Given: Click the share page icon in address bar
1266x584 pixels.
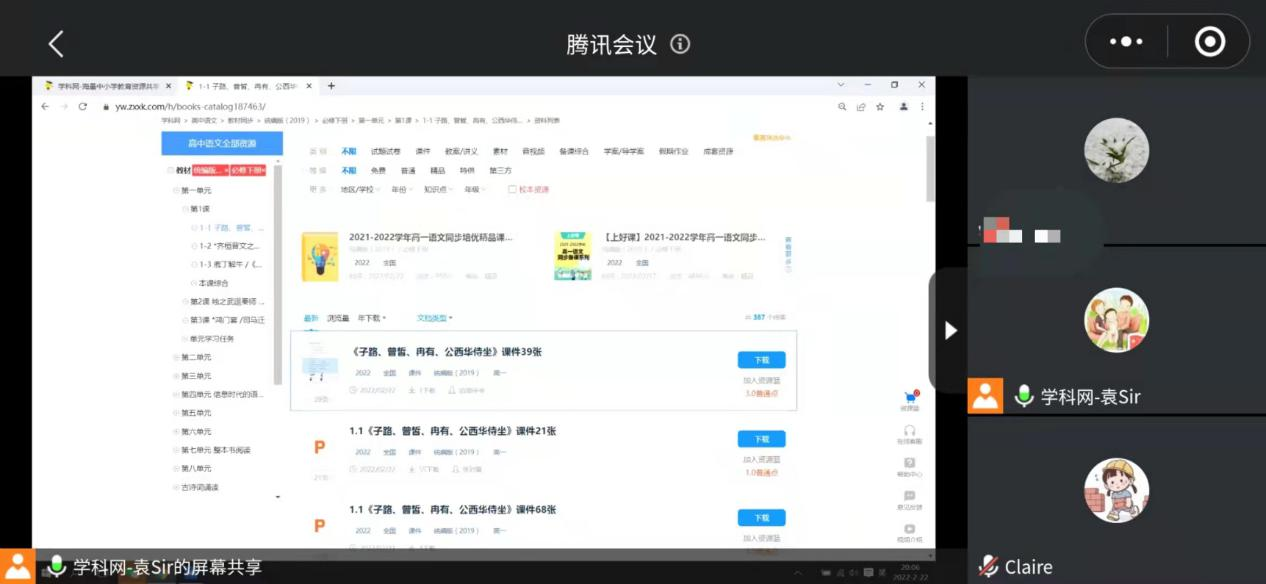Looking at the screenshot, I should (x=861, y=106).
